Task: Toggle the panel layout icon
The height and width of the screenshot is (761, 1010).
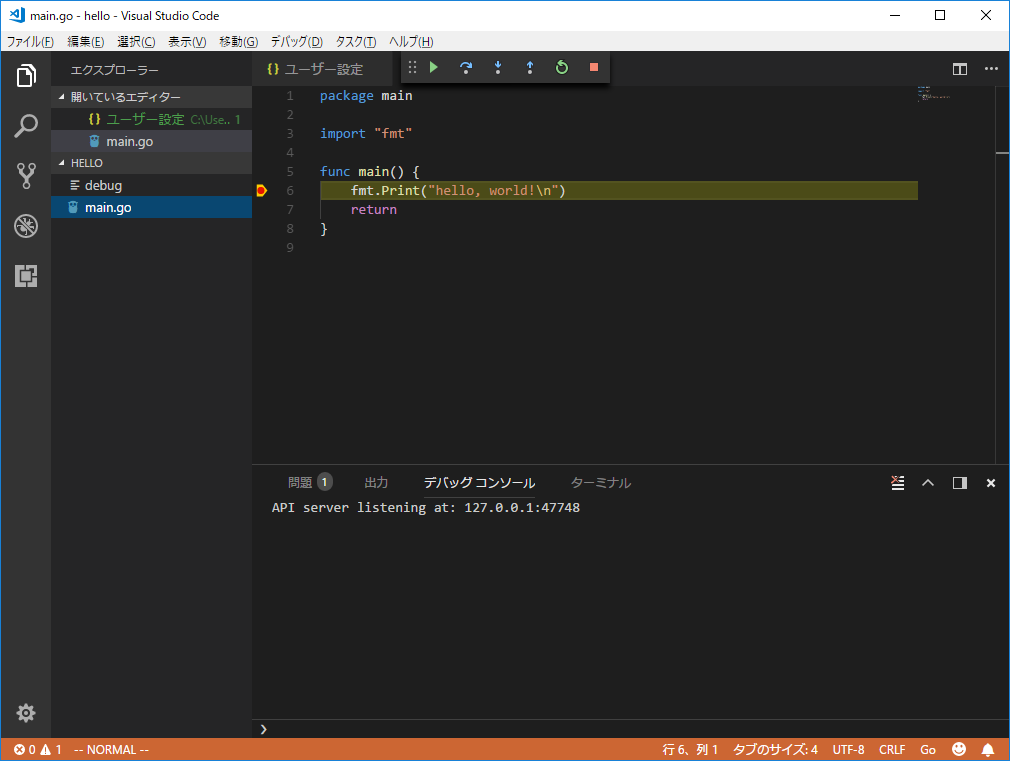Action: (x=959, y=482)
